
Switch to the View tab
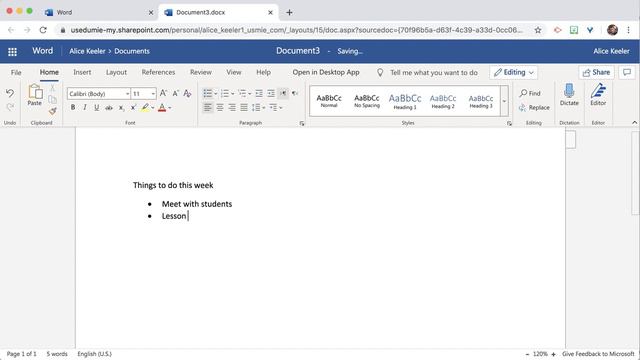(x=234, y=72)
